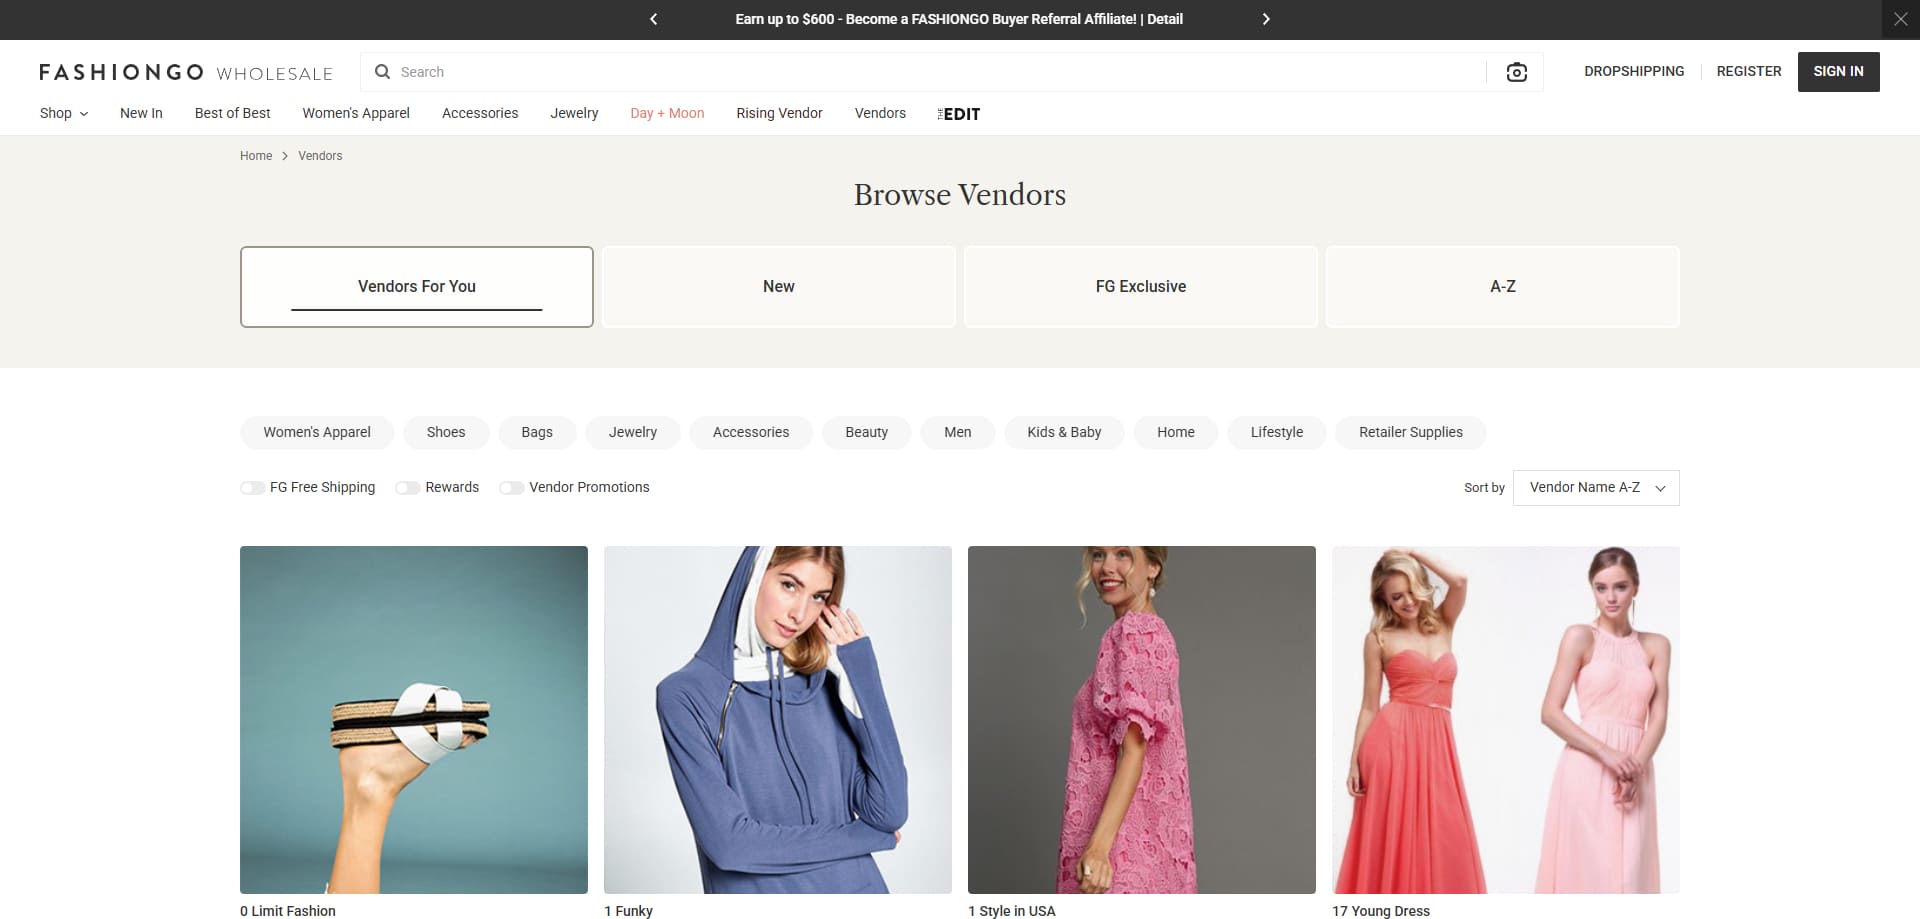Open 0 Limit Fashion vendor thumbnail
1920x919 pixels.
(414, 720)
